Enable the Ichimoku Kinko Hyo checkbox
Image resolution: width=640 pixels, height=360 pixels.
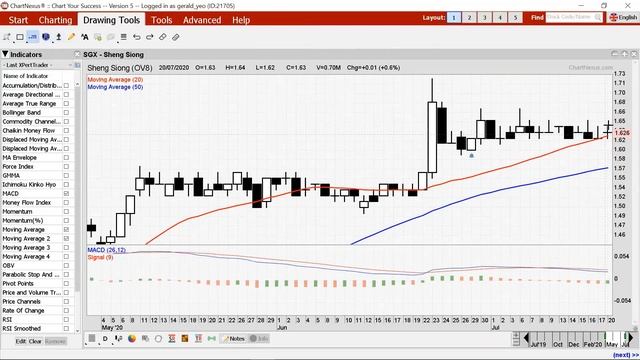66,184
